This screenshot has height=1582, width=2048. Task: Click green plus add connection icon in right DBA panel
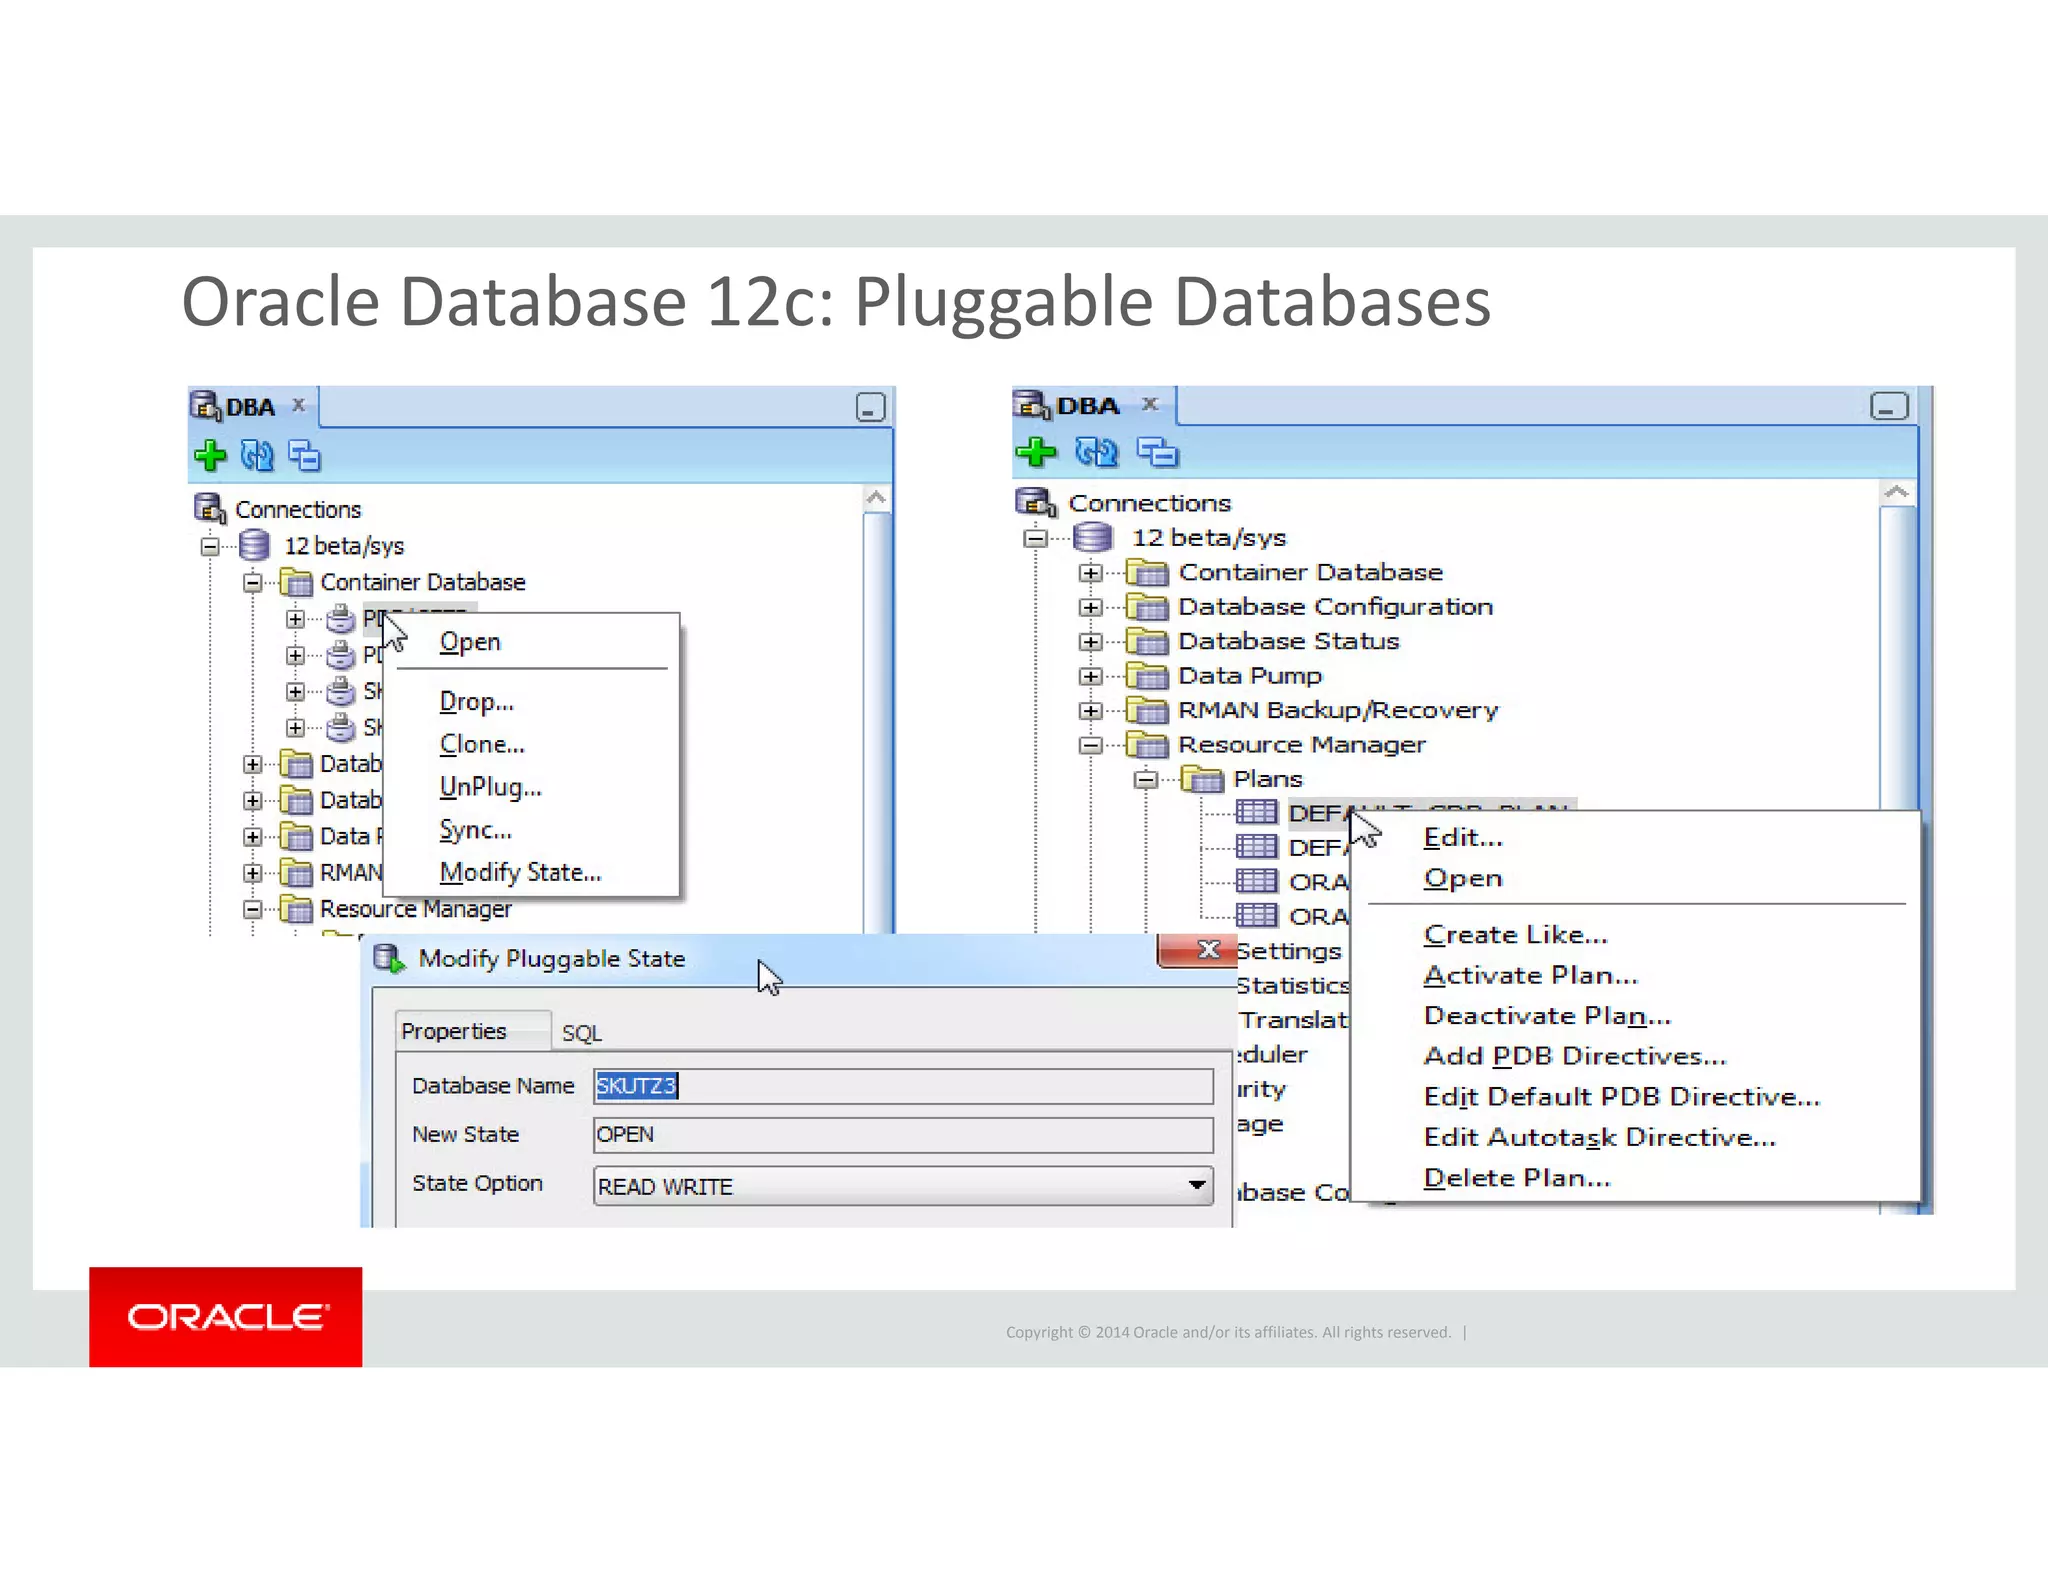click(1036, 452)
